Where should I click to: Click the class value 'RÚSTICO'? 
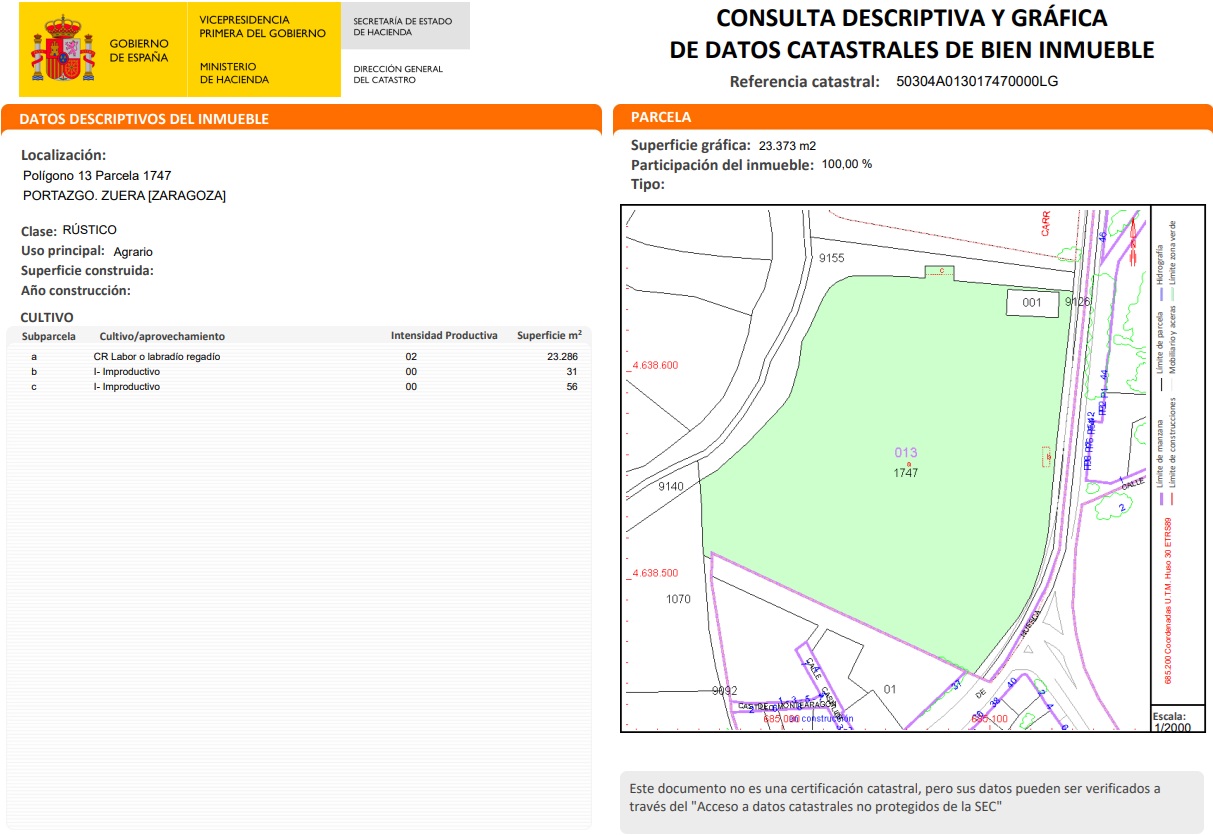[x=89, y=230]
